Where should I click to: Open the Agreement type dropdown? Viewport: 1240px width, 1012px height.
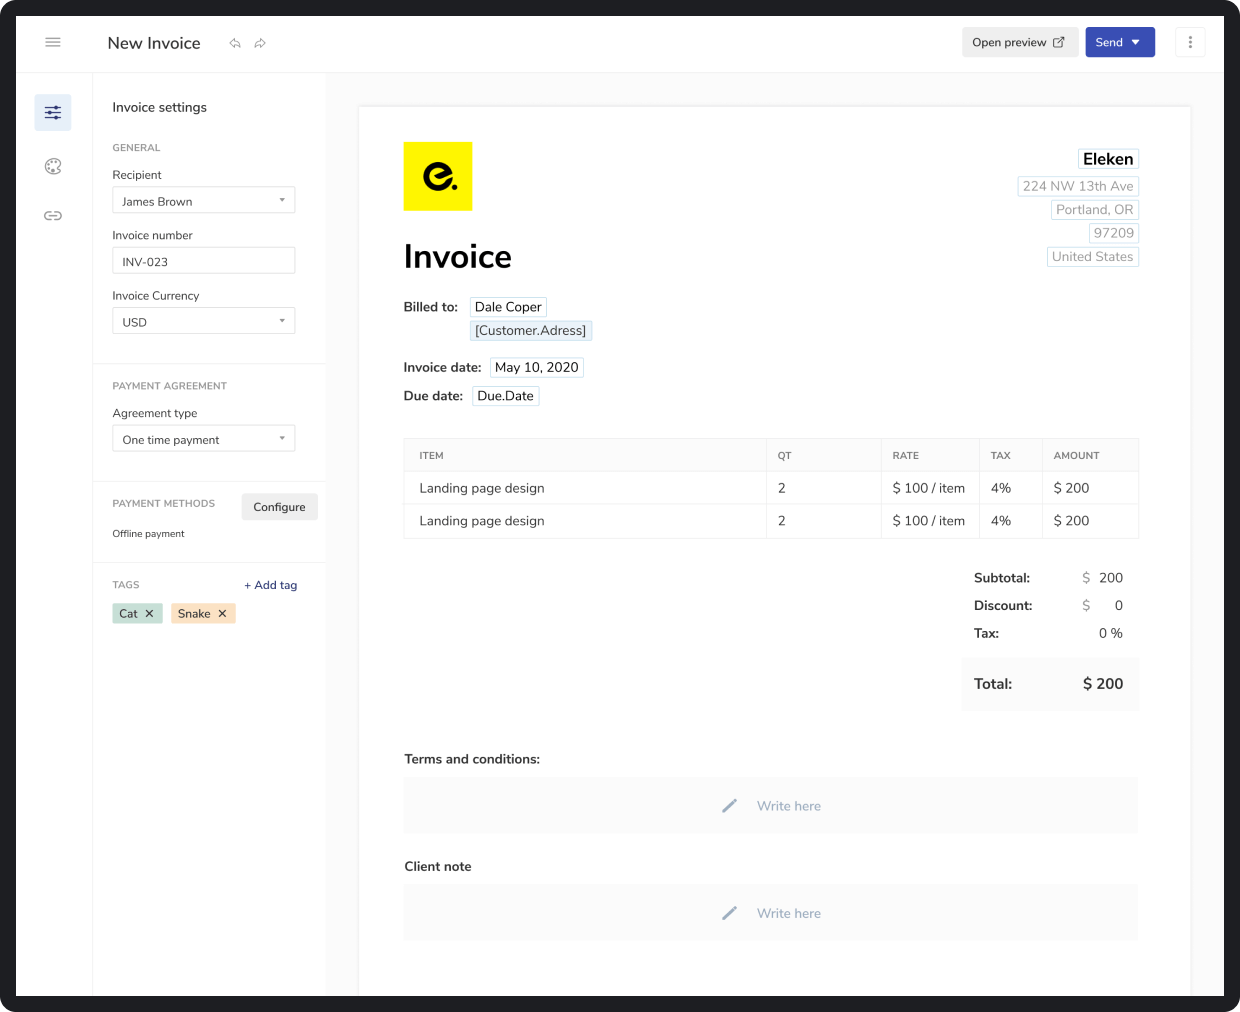coord(204,439)
